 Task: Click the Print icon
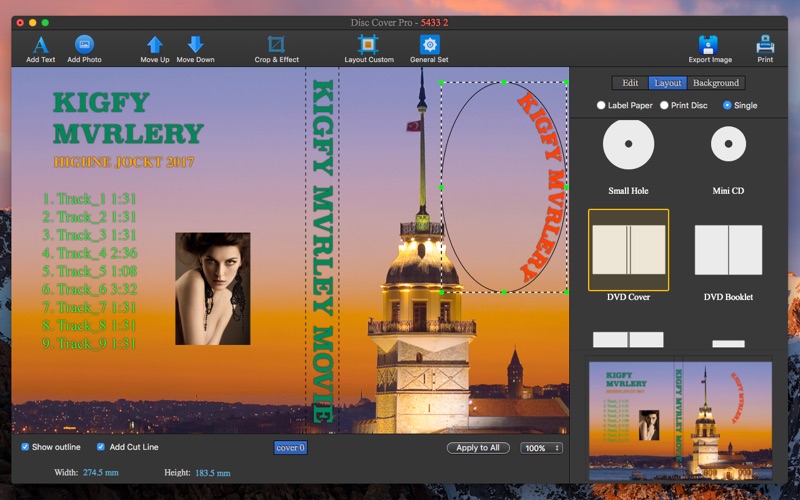tap(765, 45)
